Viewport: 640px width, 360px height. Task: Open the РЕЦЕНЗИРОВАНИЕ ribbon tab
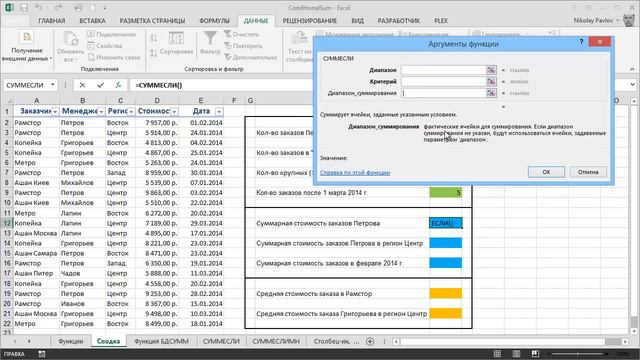[310, 20]
